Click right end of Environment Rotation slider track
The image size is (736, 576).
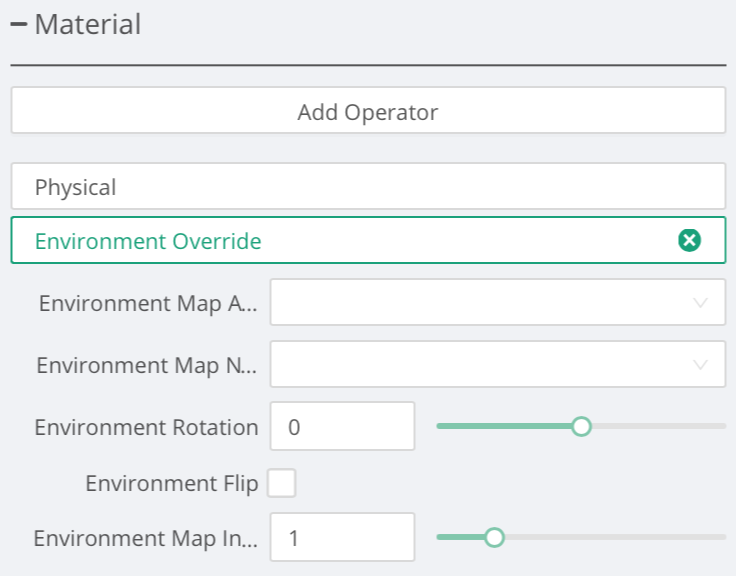pyautogui.click(x=718, y=427)
